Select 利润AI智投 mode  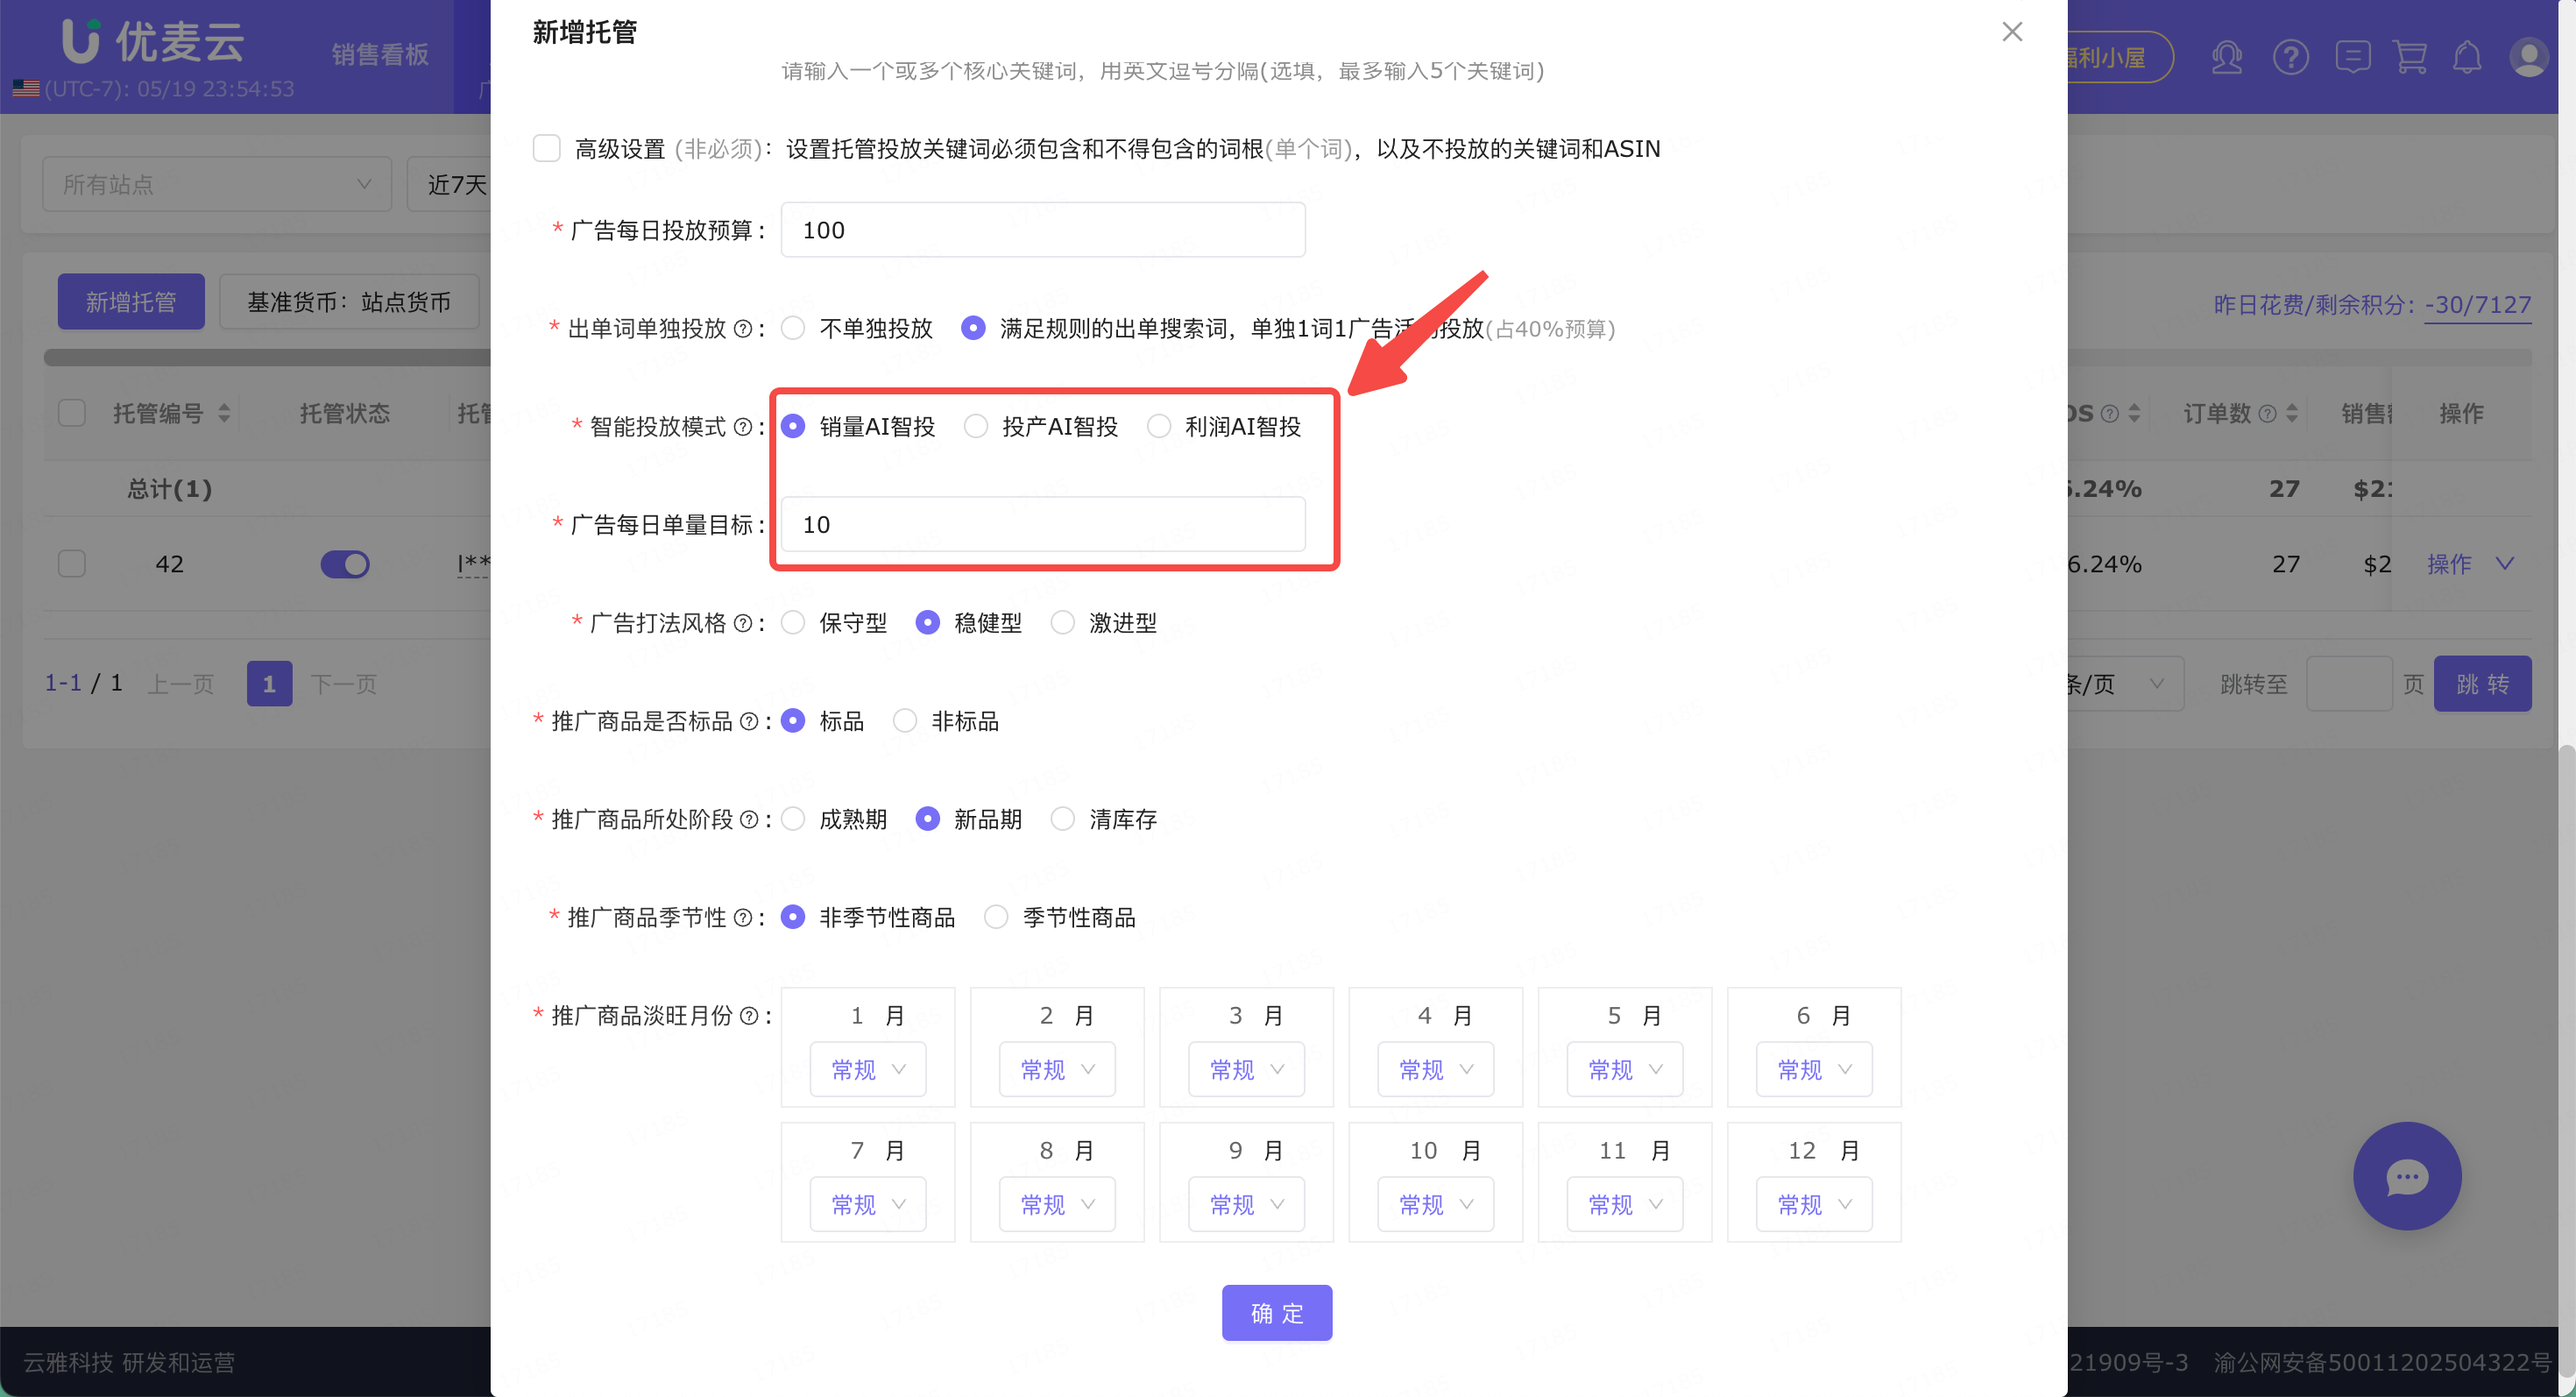pos(1159,427)
